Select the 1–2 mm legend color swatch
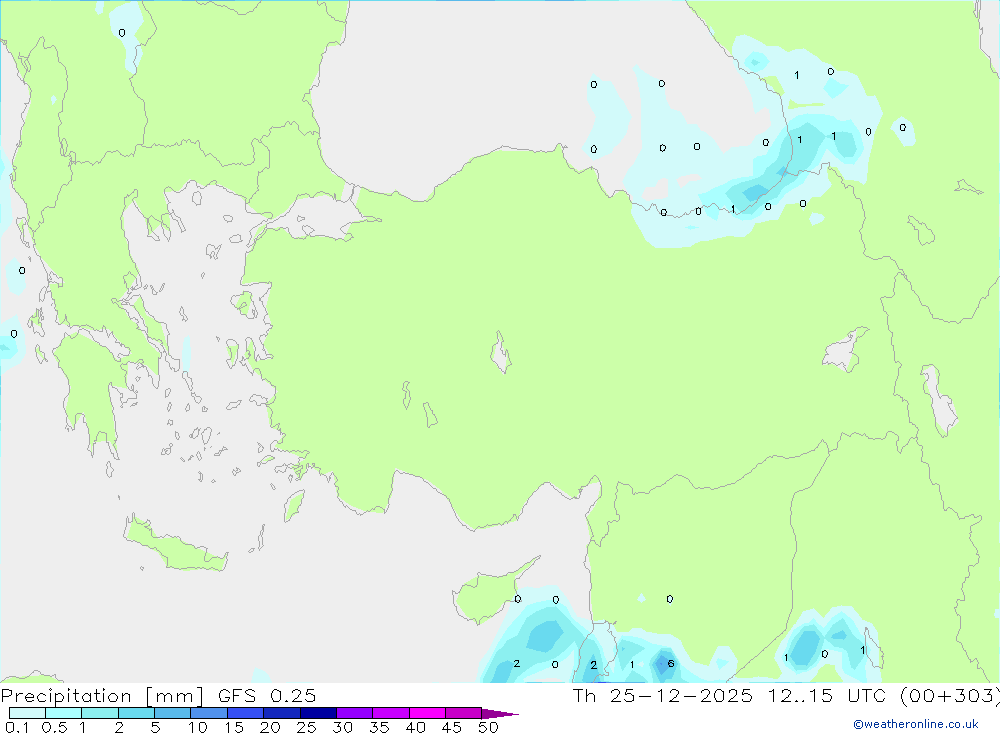This screenshot has height=733, width=1000. tap(99, 713)
